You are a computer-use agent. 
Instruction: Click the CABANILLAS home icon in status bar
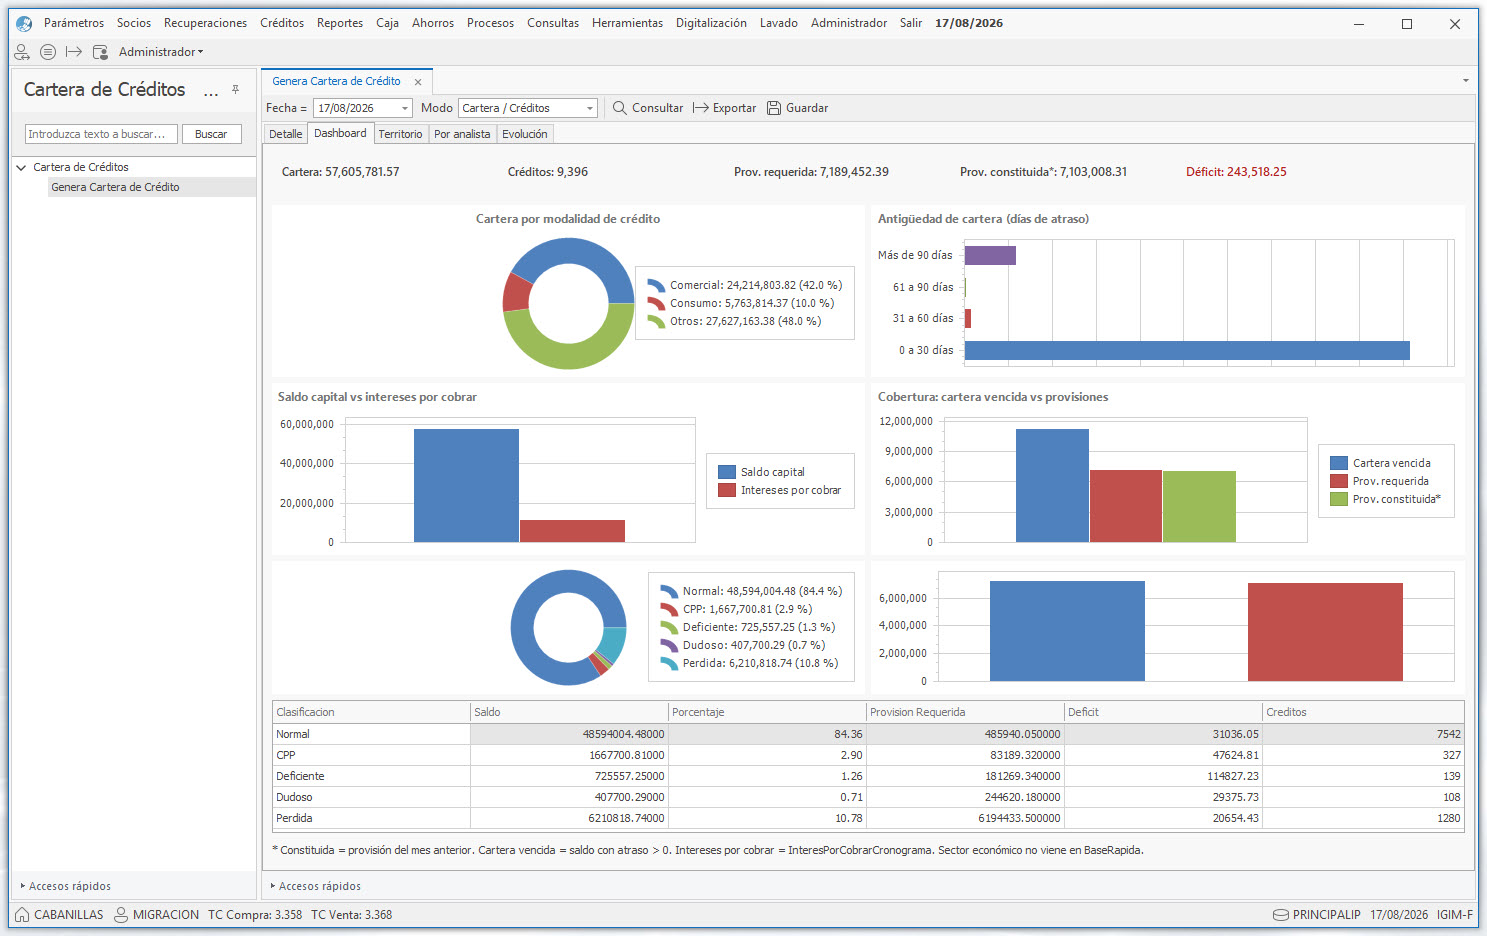[22, 915]
